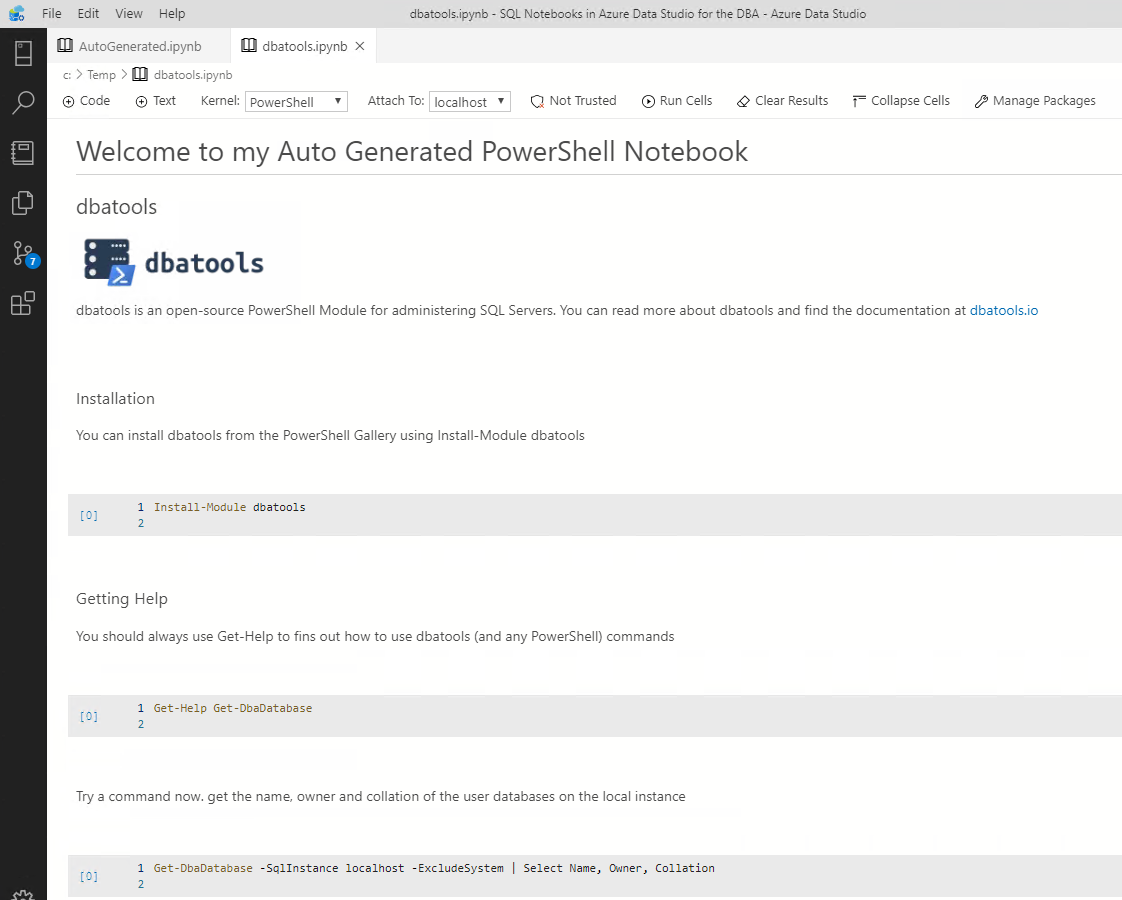Click the Welcome to my Auto Generated heading
Viewport: 1122px width, 900px height.
[412, 152]
